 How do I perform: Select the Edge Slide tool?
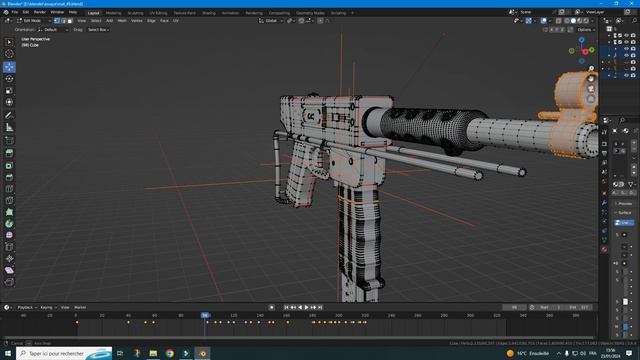coord(9,247)
